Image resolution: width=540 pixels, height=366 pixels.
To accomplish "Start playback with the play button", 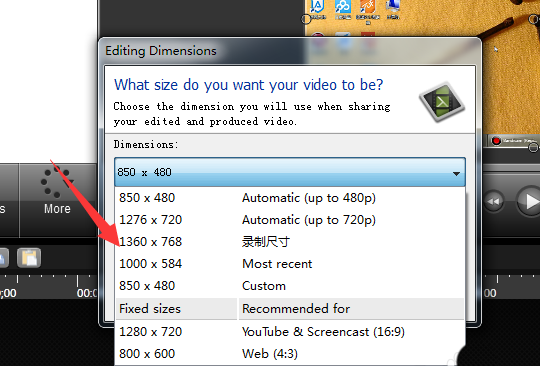I will pos(530,202).
